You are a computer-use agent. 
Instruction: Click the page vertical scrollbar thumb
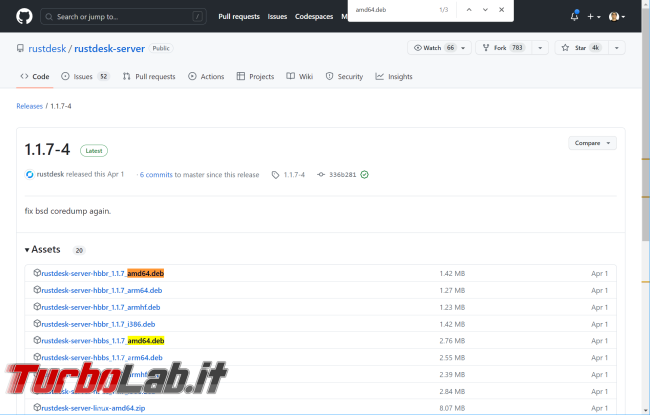click(645, 124)
